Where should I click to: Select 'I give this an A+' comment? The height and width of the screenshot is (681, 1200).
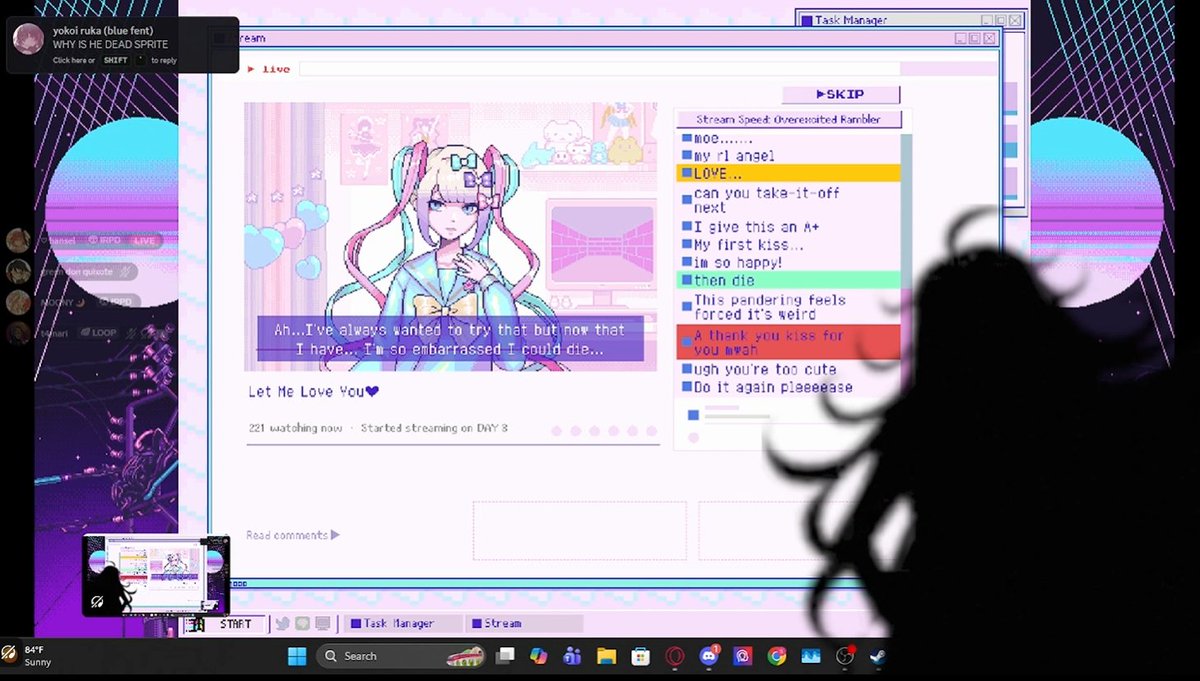788,227
